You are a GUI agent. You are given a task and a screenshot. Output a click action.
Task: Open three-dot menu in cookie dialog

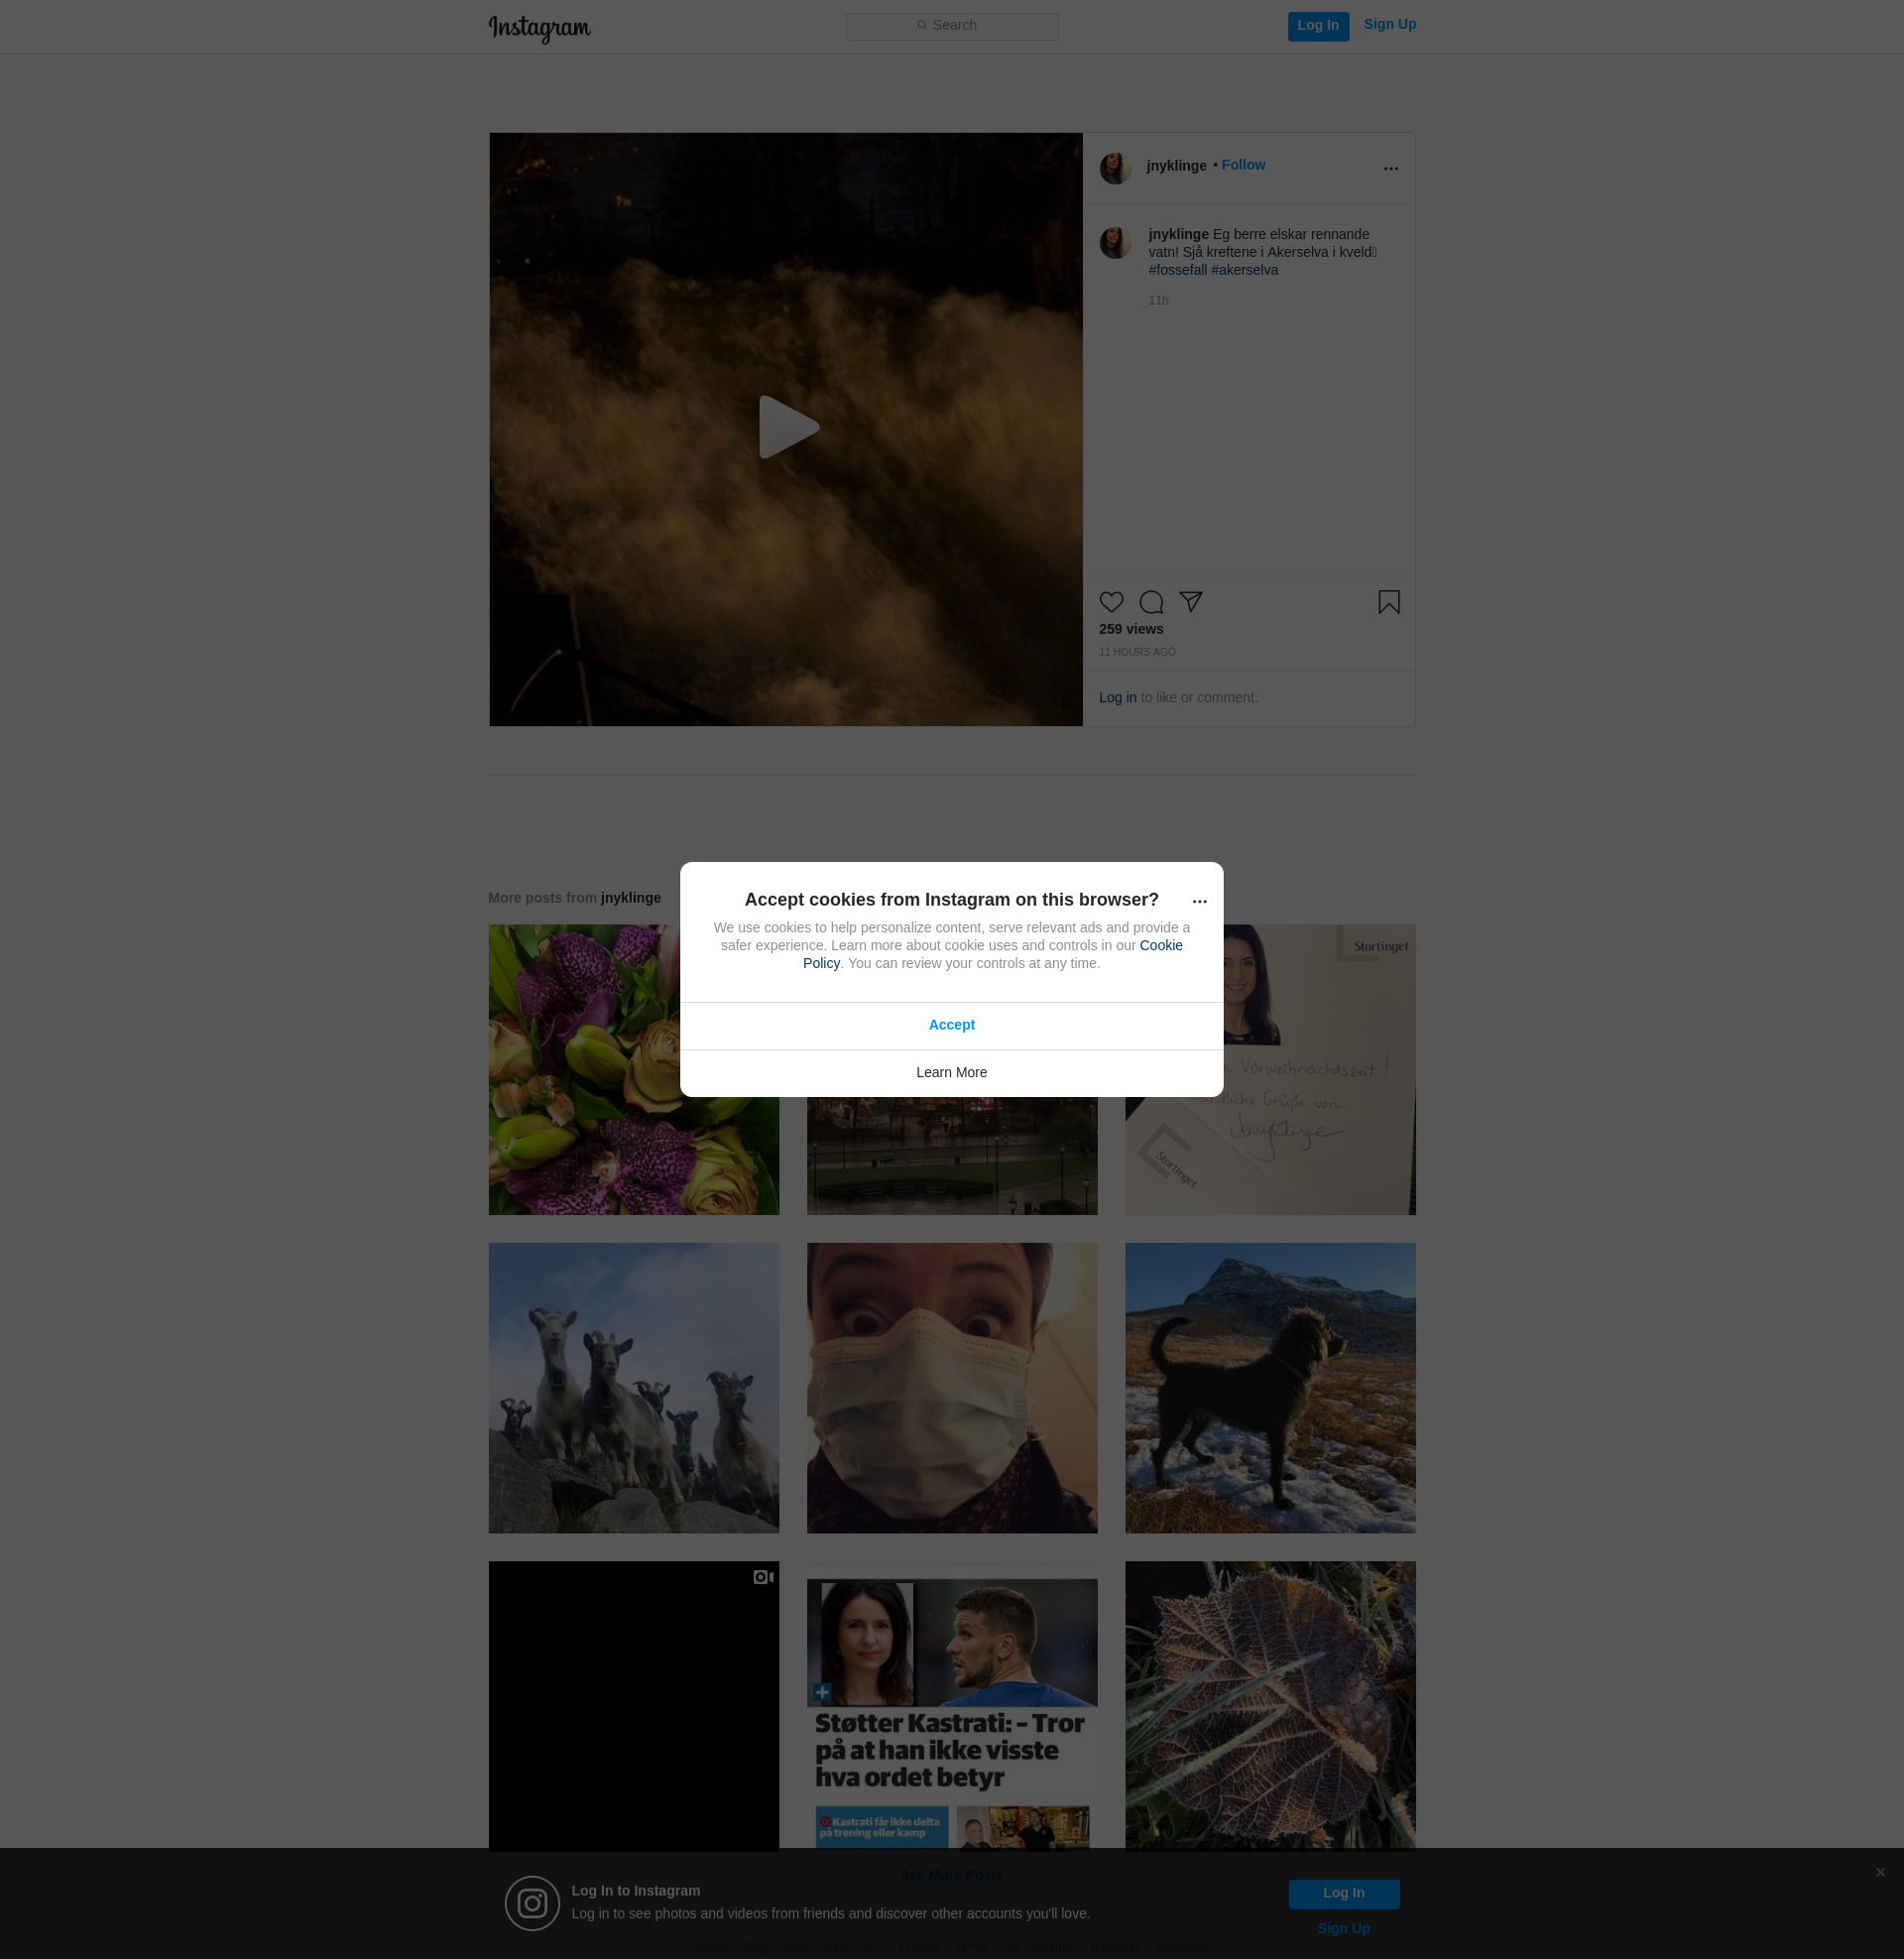tap(1199, 901)
